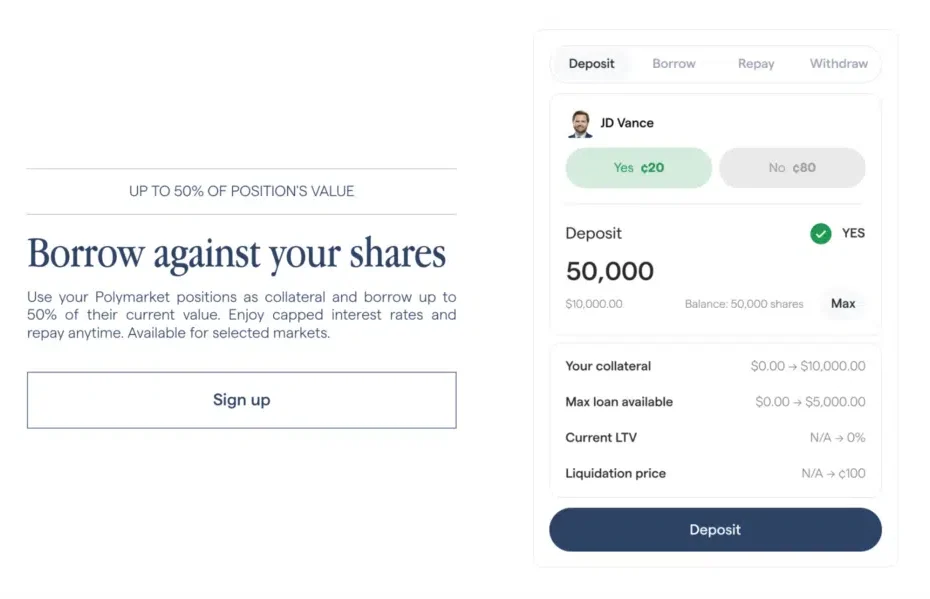Click the Current LTV label
The width and height of the screenshot is (930, 599).
[x=601, y=438]
